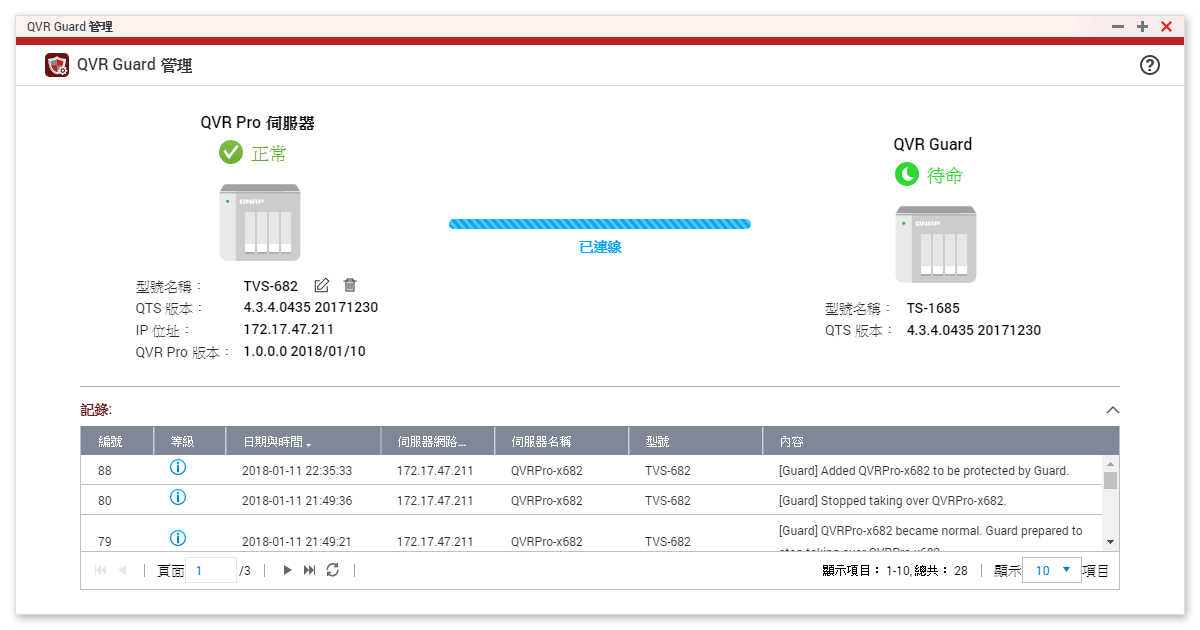This screenshot has height=630, width=1200.
Task: Jump to last log page
Action: [310, 570]
